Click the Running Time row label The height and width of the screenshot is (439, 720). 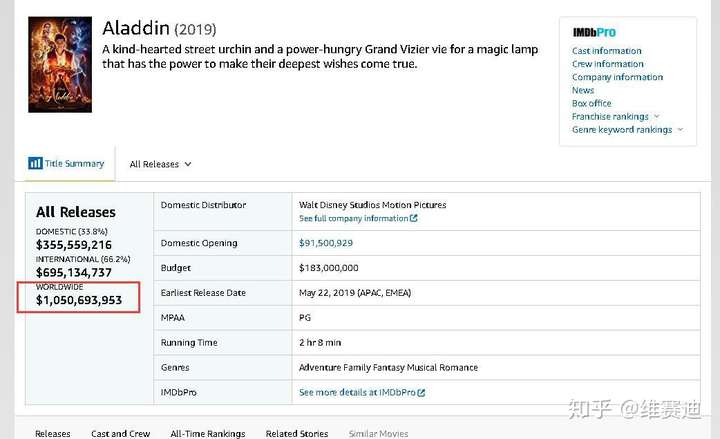coord(189,343)
